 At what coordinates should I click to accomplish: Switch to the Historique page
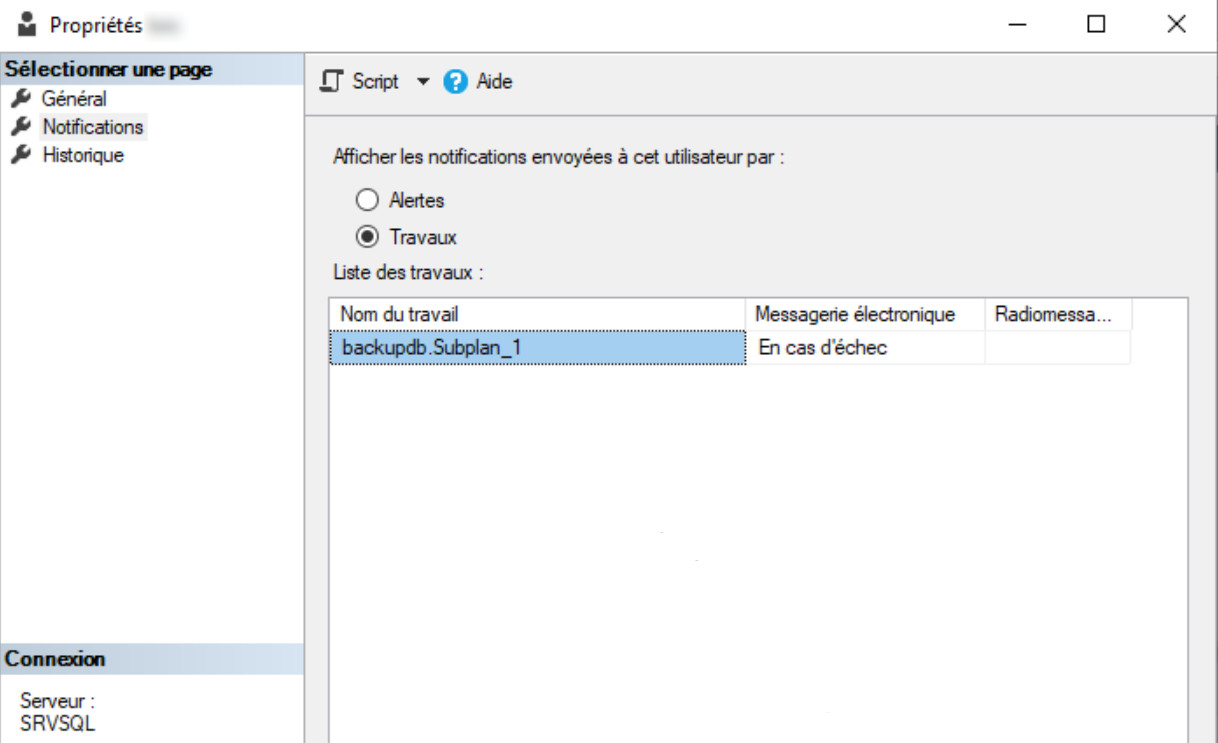pyautogui.click(x=82, y=155)
